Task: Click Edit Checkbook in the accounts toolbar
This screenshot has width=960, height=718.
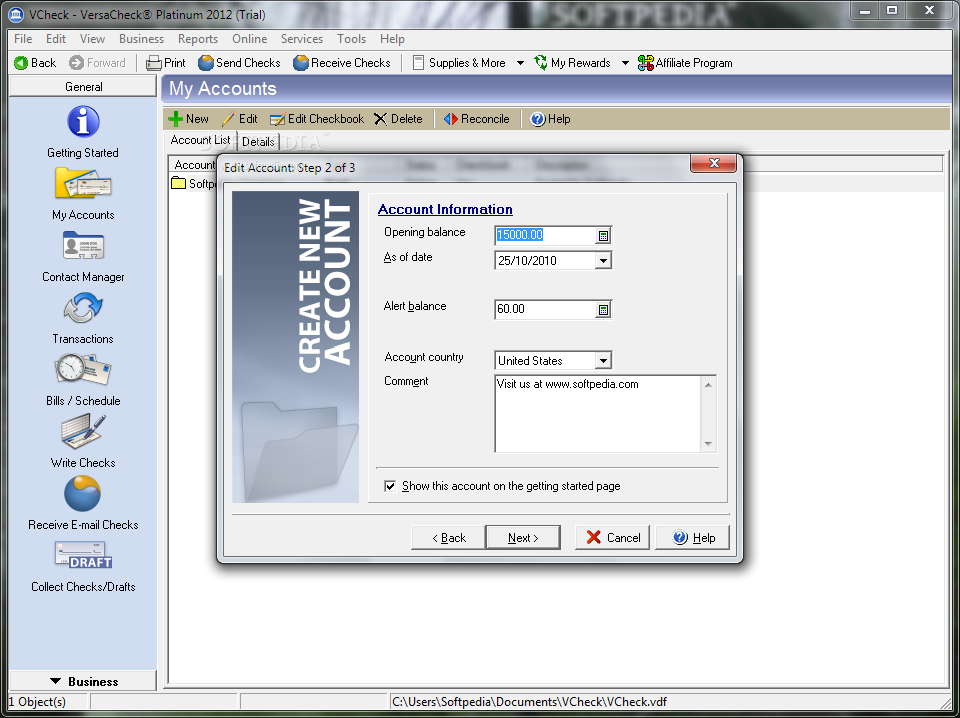Action: [317, 119]
